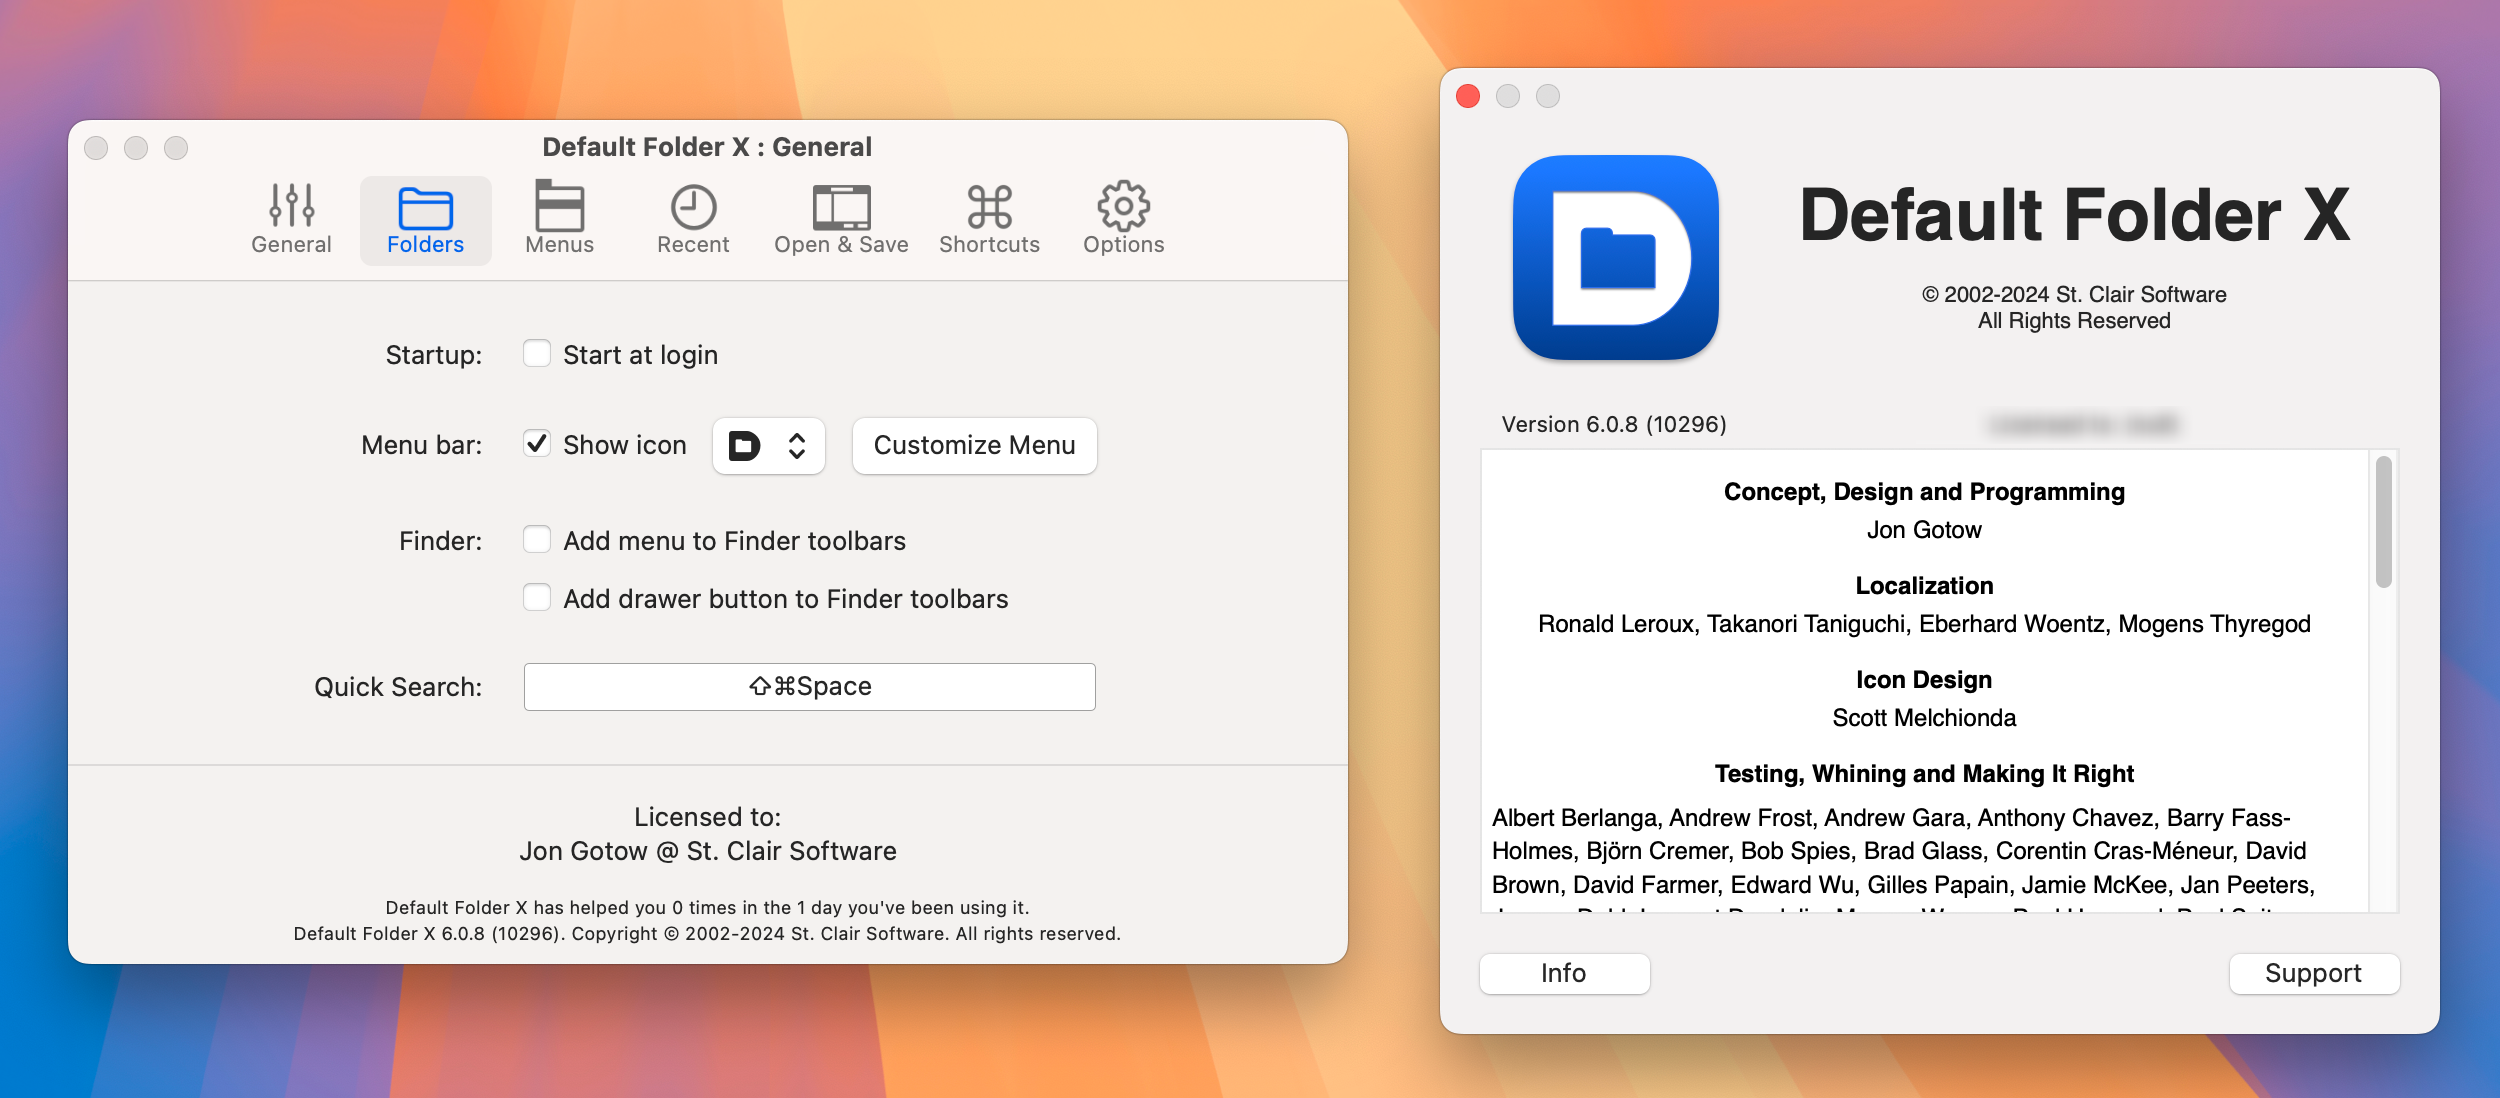Click the Info button in About window
2500x1098 pixels.
tap(1564, 972)
